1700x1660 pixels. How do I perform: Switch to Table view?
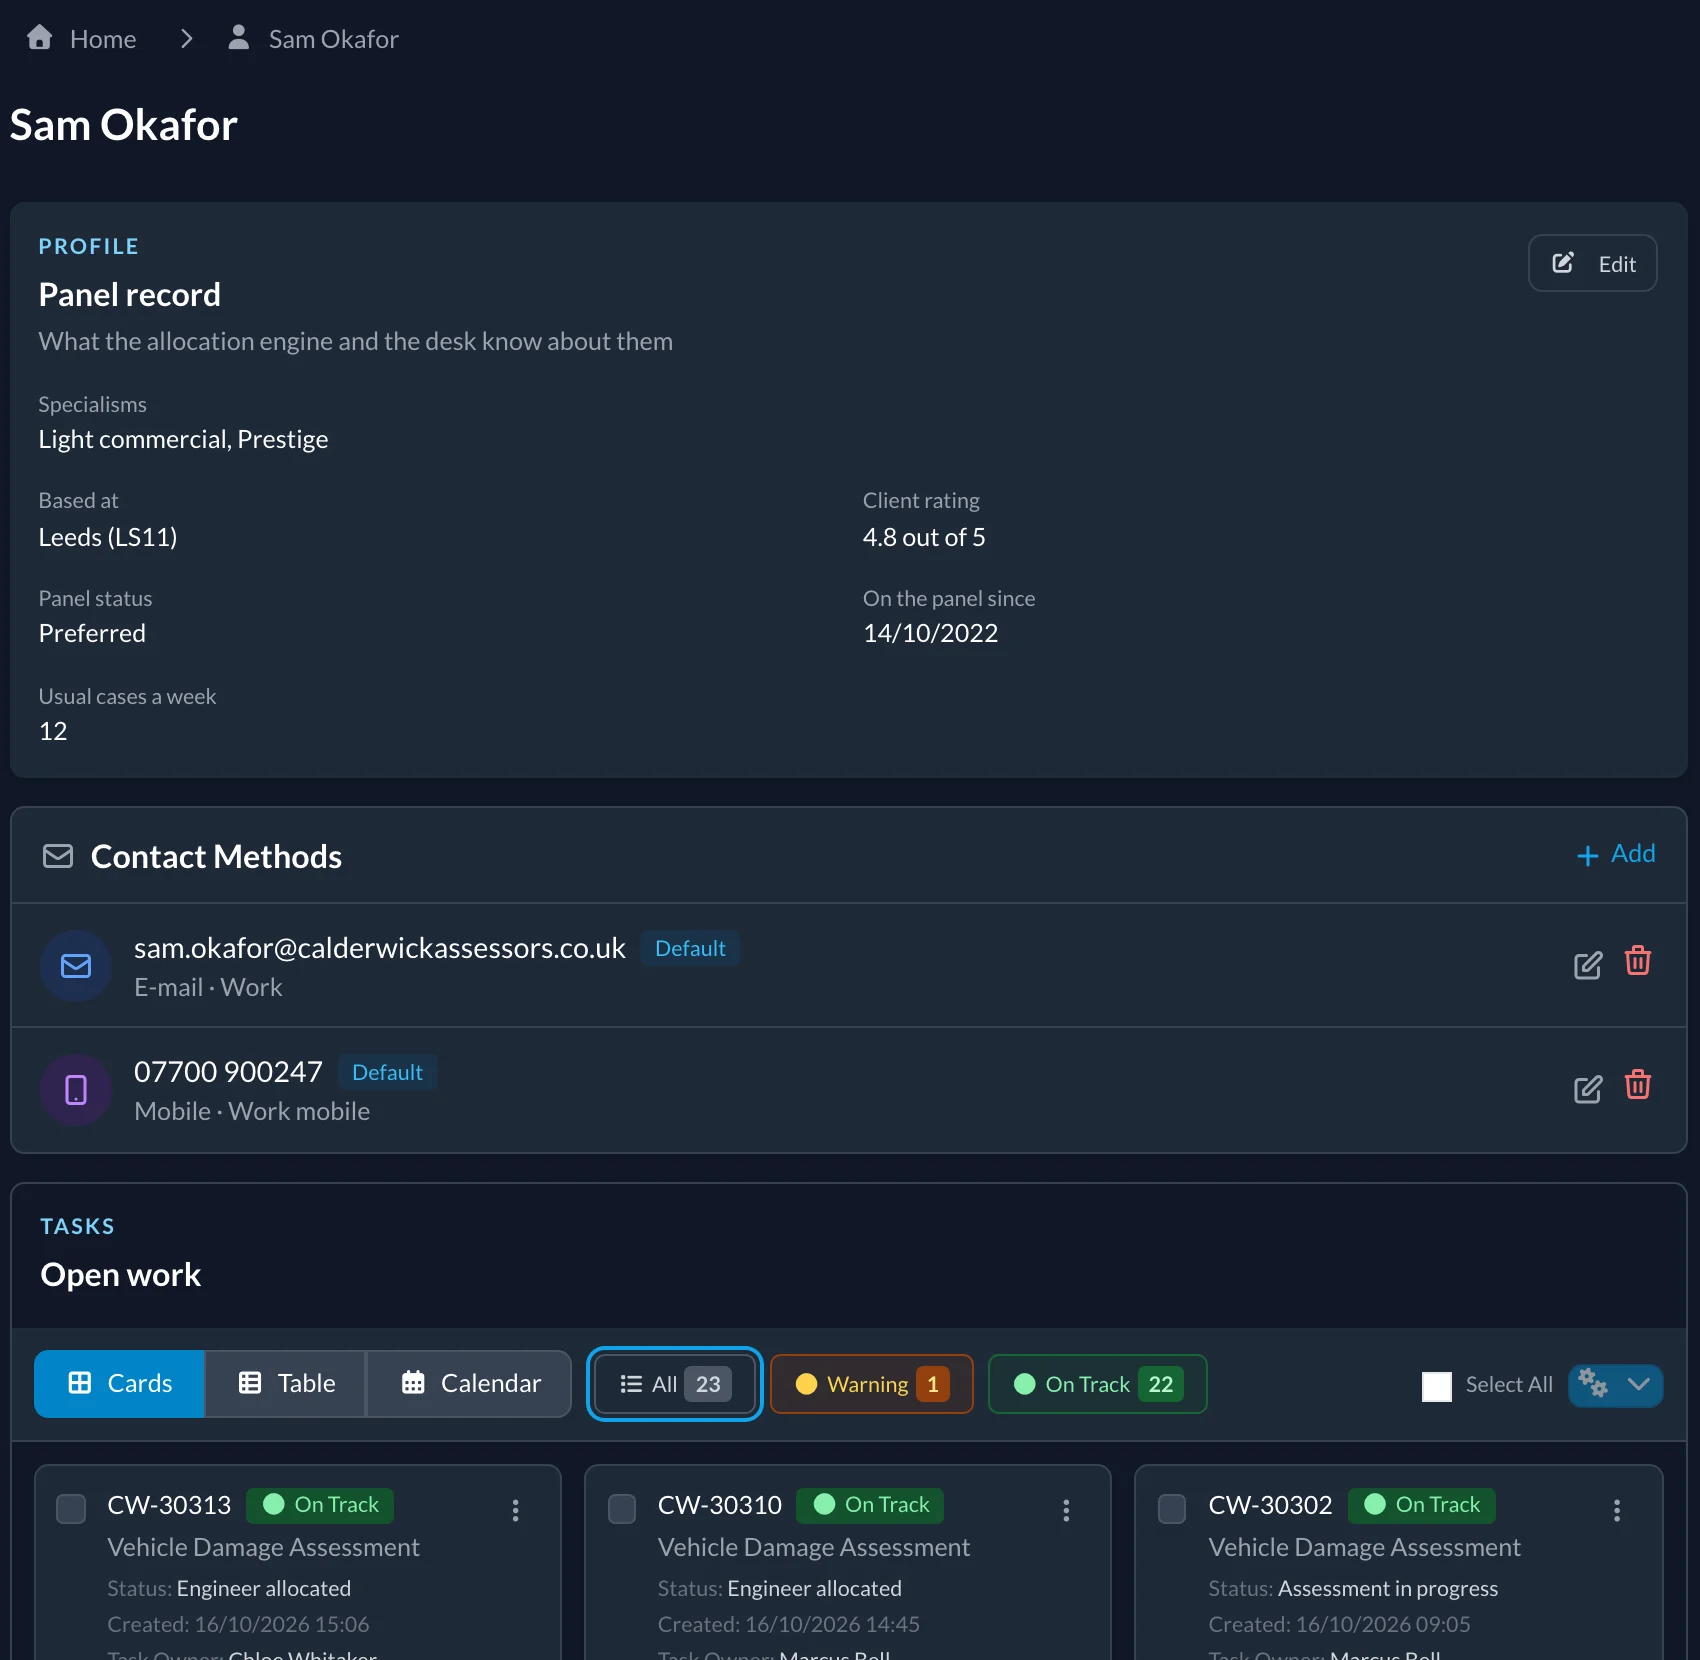click(286, 1384)
